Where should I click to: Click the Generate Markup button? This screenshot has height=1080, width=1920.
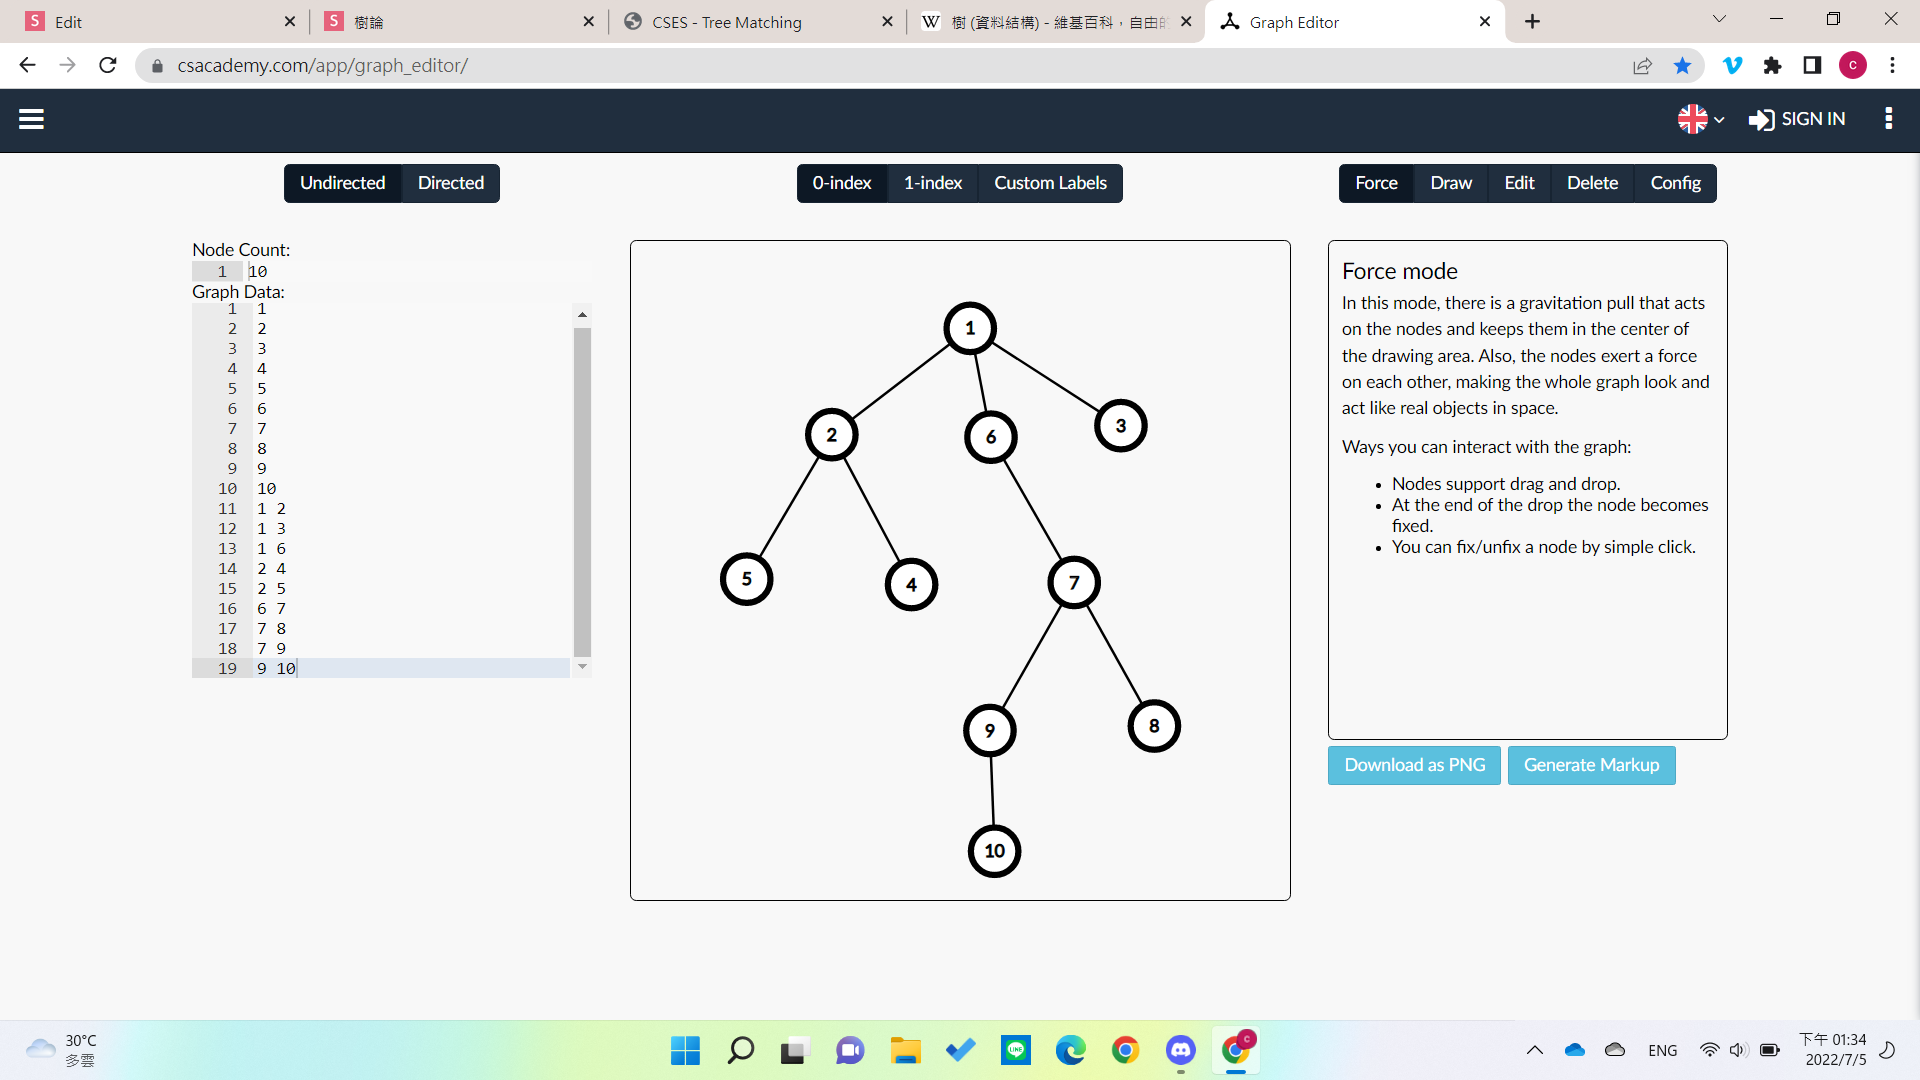[1591, 765]
